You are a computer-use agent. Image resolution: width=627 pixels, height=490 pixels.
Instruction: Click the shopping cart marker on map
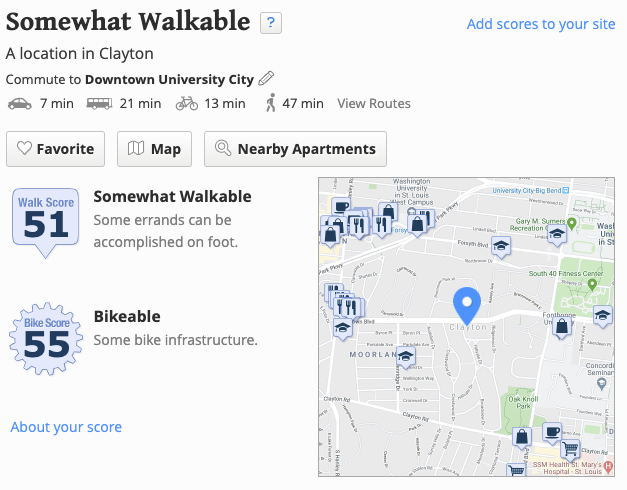tap(570, 449)
